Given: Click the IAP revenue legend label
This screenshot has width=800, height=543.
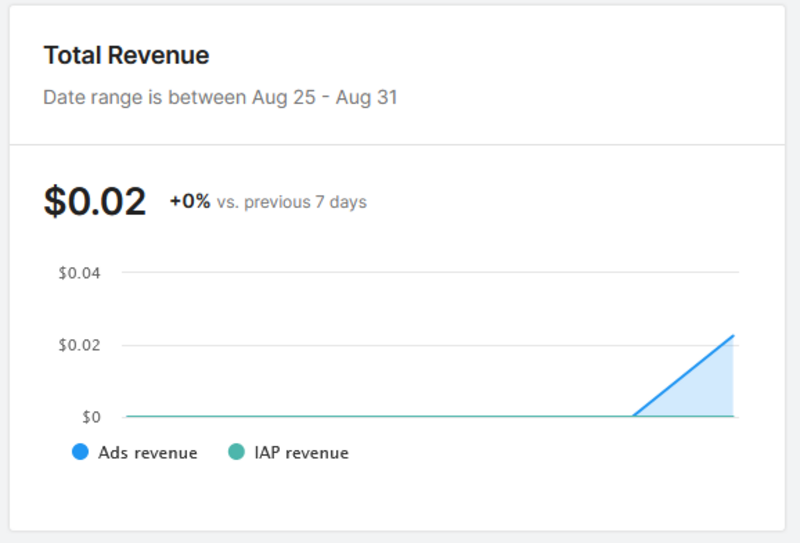Looking at the screenshot, I should click(302, 453).
